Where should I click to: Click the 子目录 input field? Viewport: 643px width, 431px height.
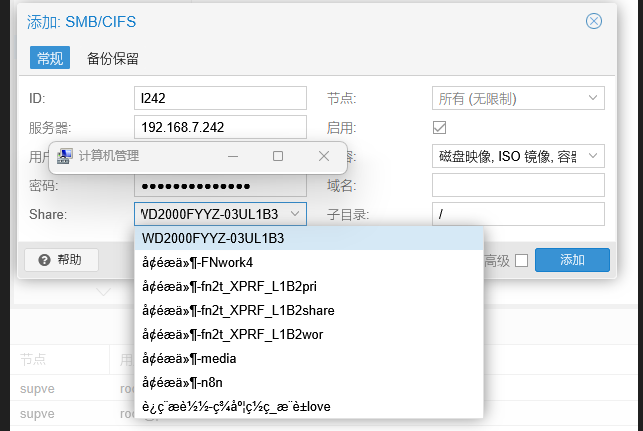tap(518, 214)
